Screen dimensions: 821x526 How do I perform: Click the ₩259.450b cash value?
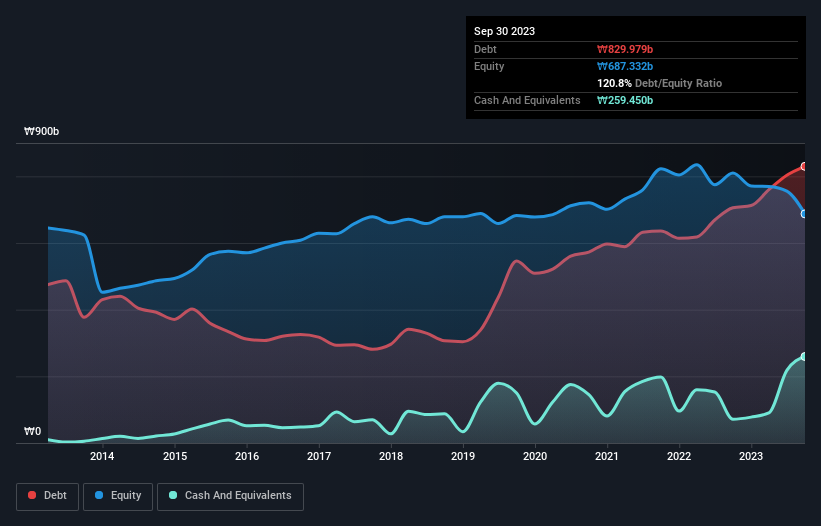tap(625, 100)
